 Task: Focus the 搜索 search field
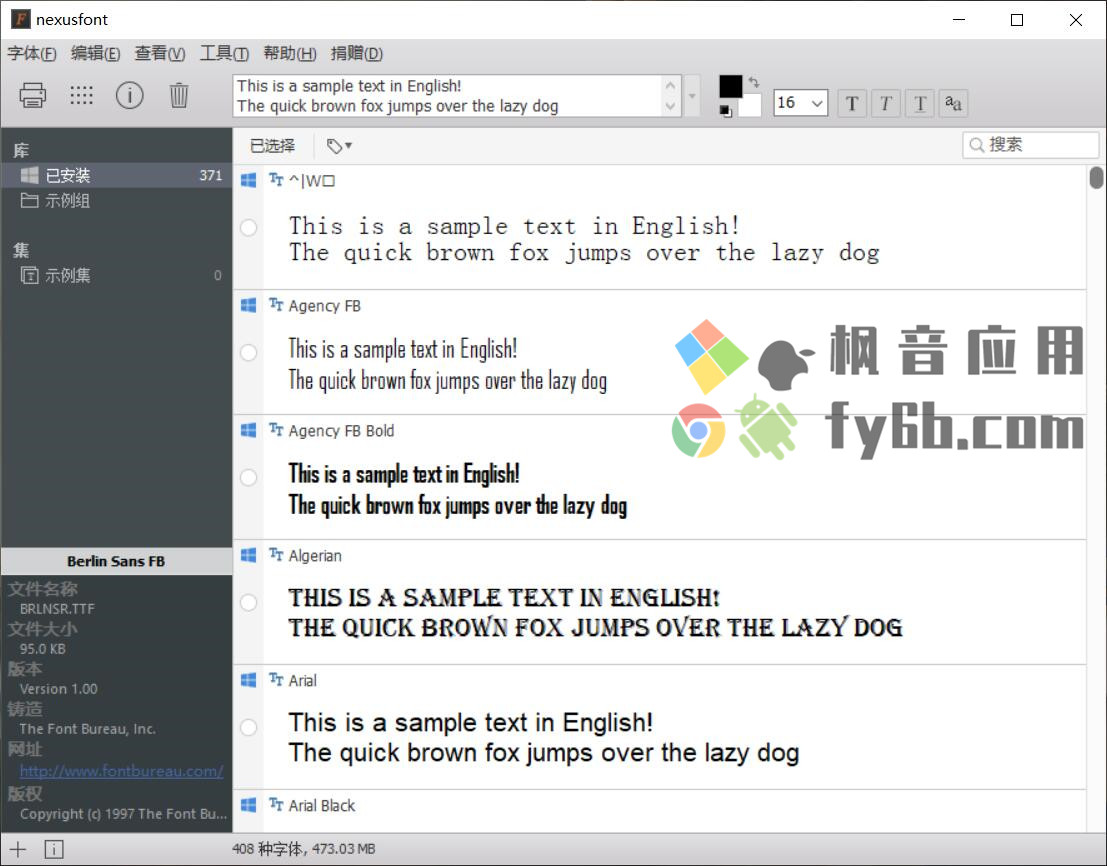click(1030, 145)
